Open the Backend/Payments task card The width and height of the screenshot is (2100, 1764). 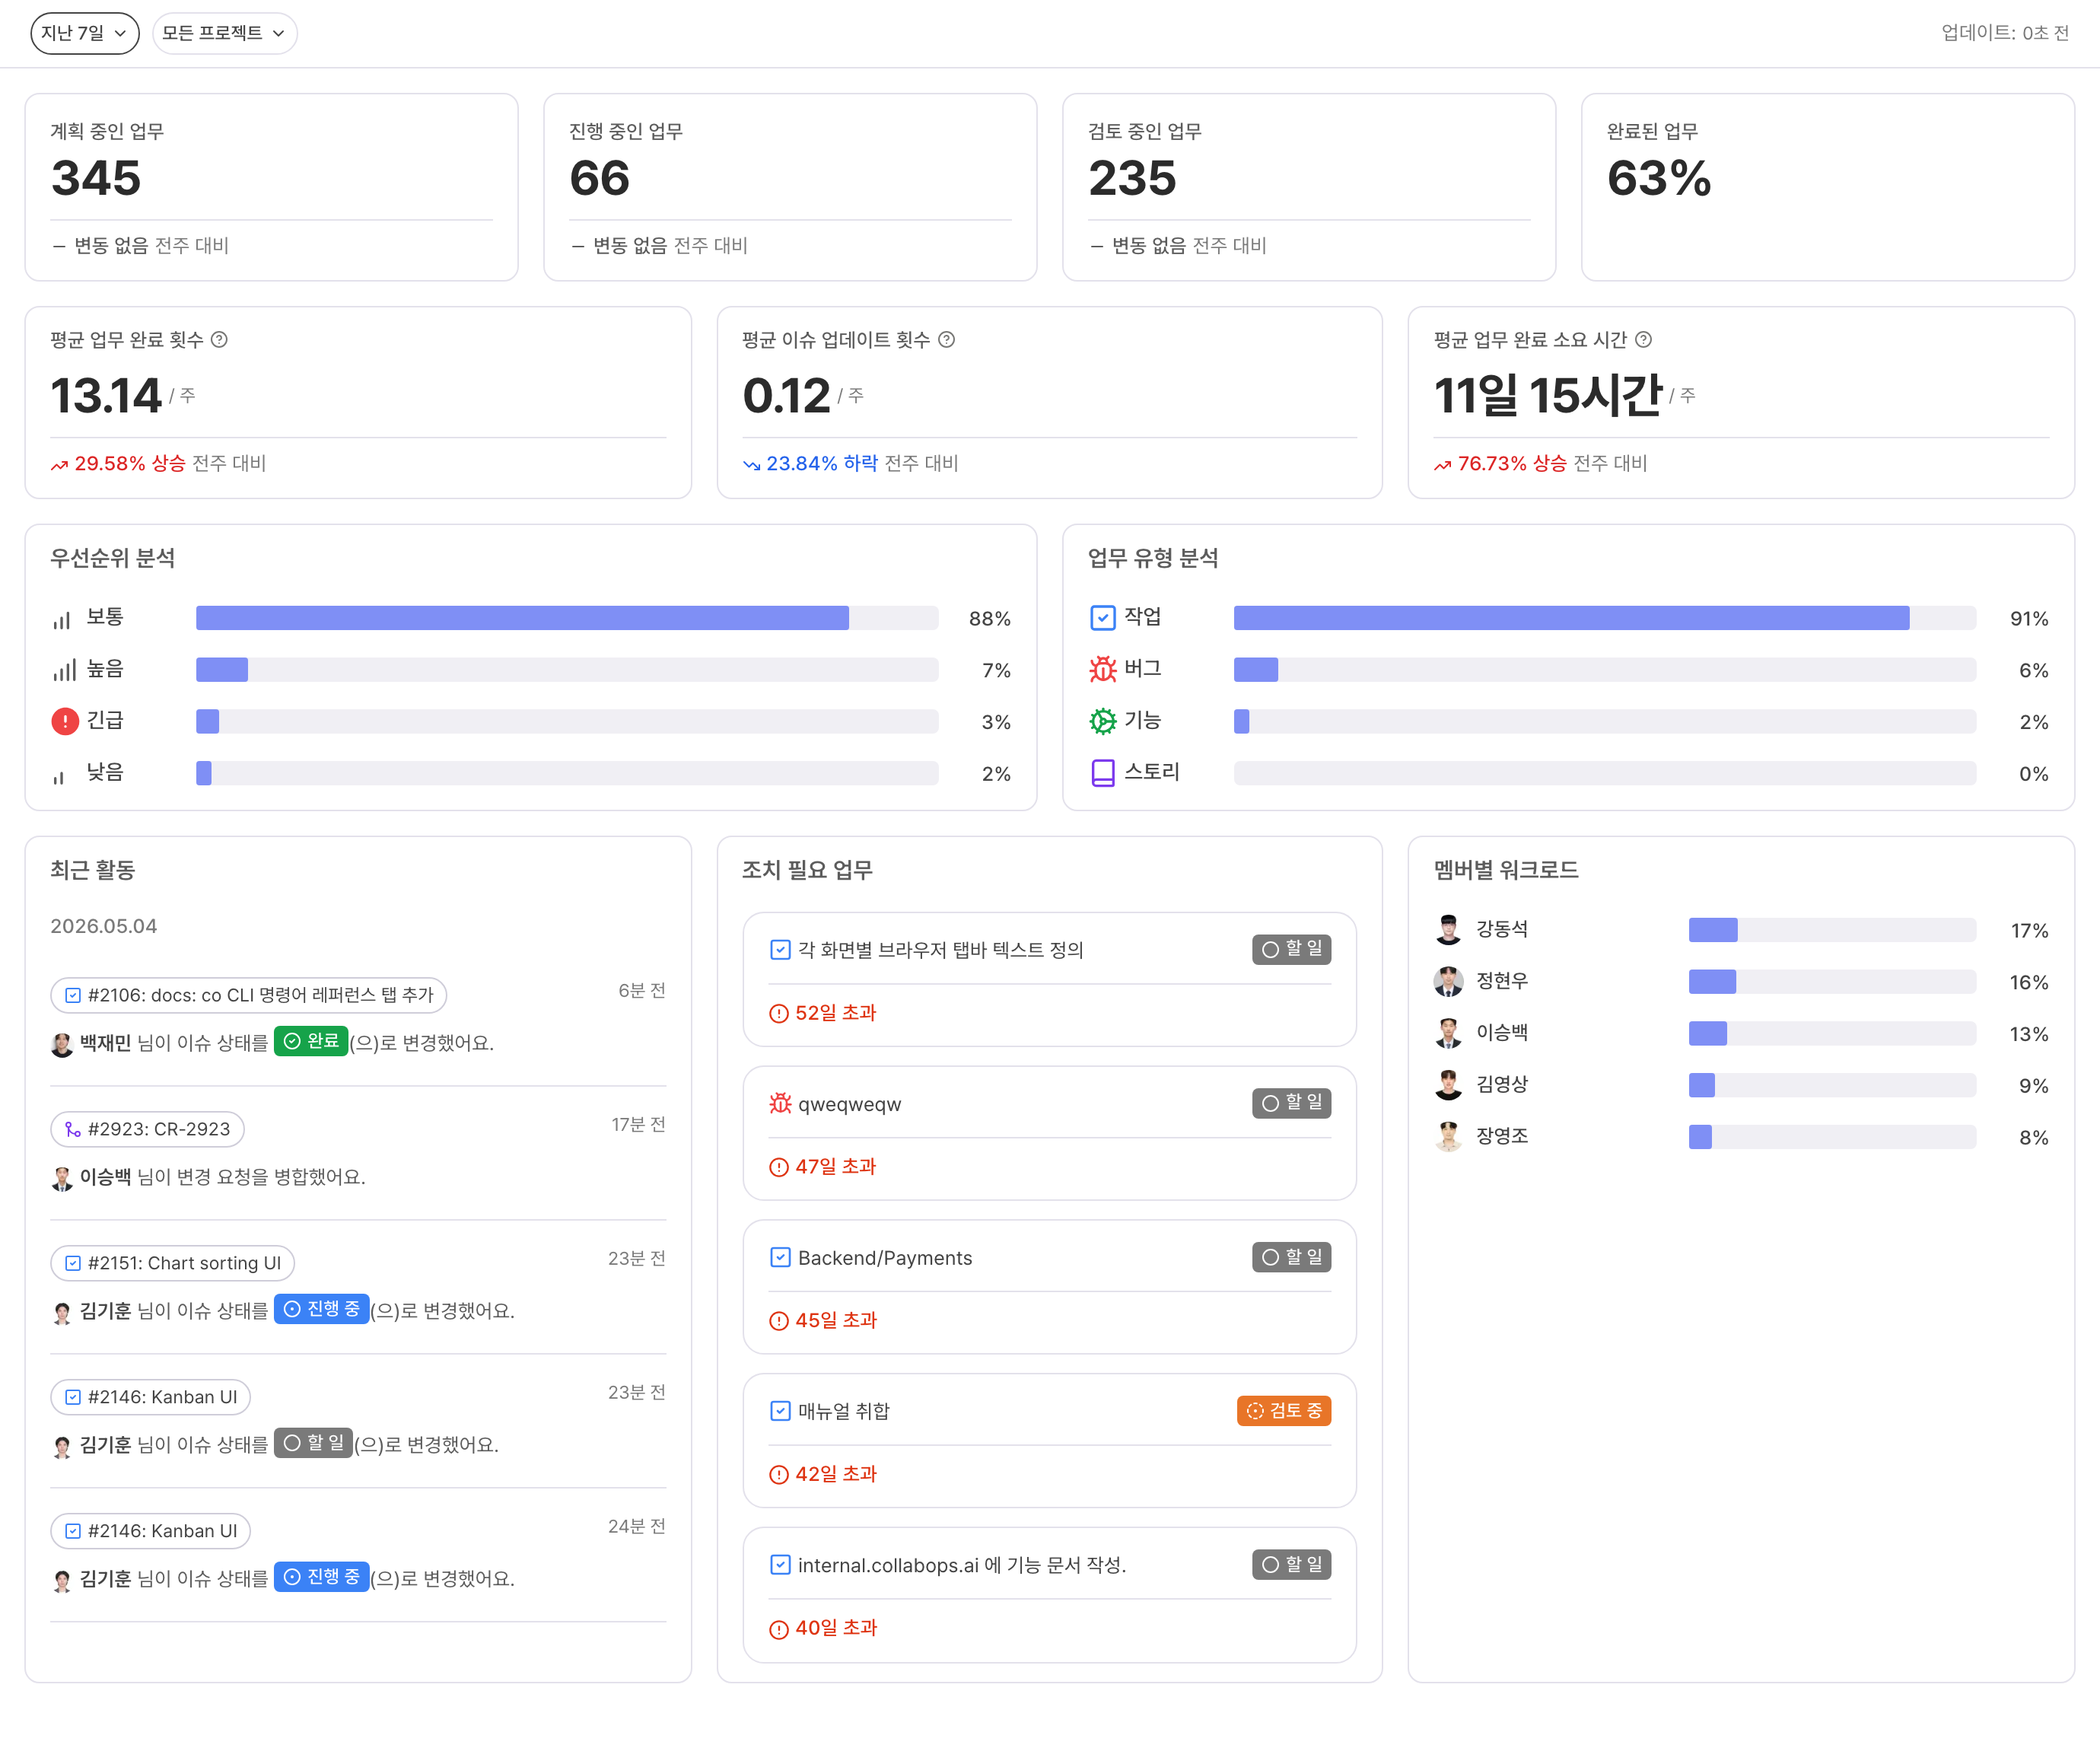click(x=1049, y=1287)
